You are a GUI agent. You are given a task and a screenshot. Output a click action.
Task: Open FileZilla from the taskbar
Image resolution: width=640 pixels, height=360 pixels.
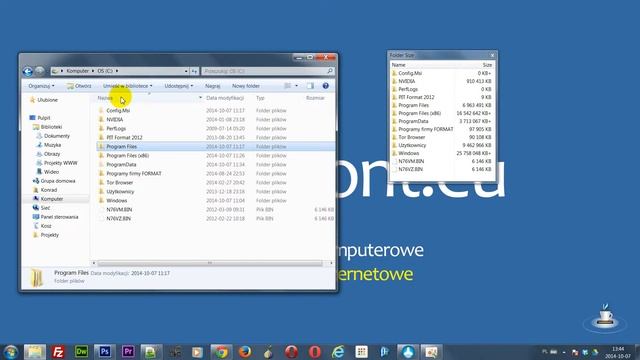58,352
